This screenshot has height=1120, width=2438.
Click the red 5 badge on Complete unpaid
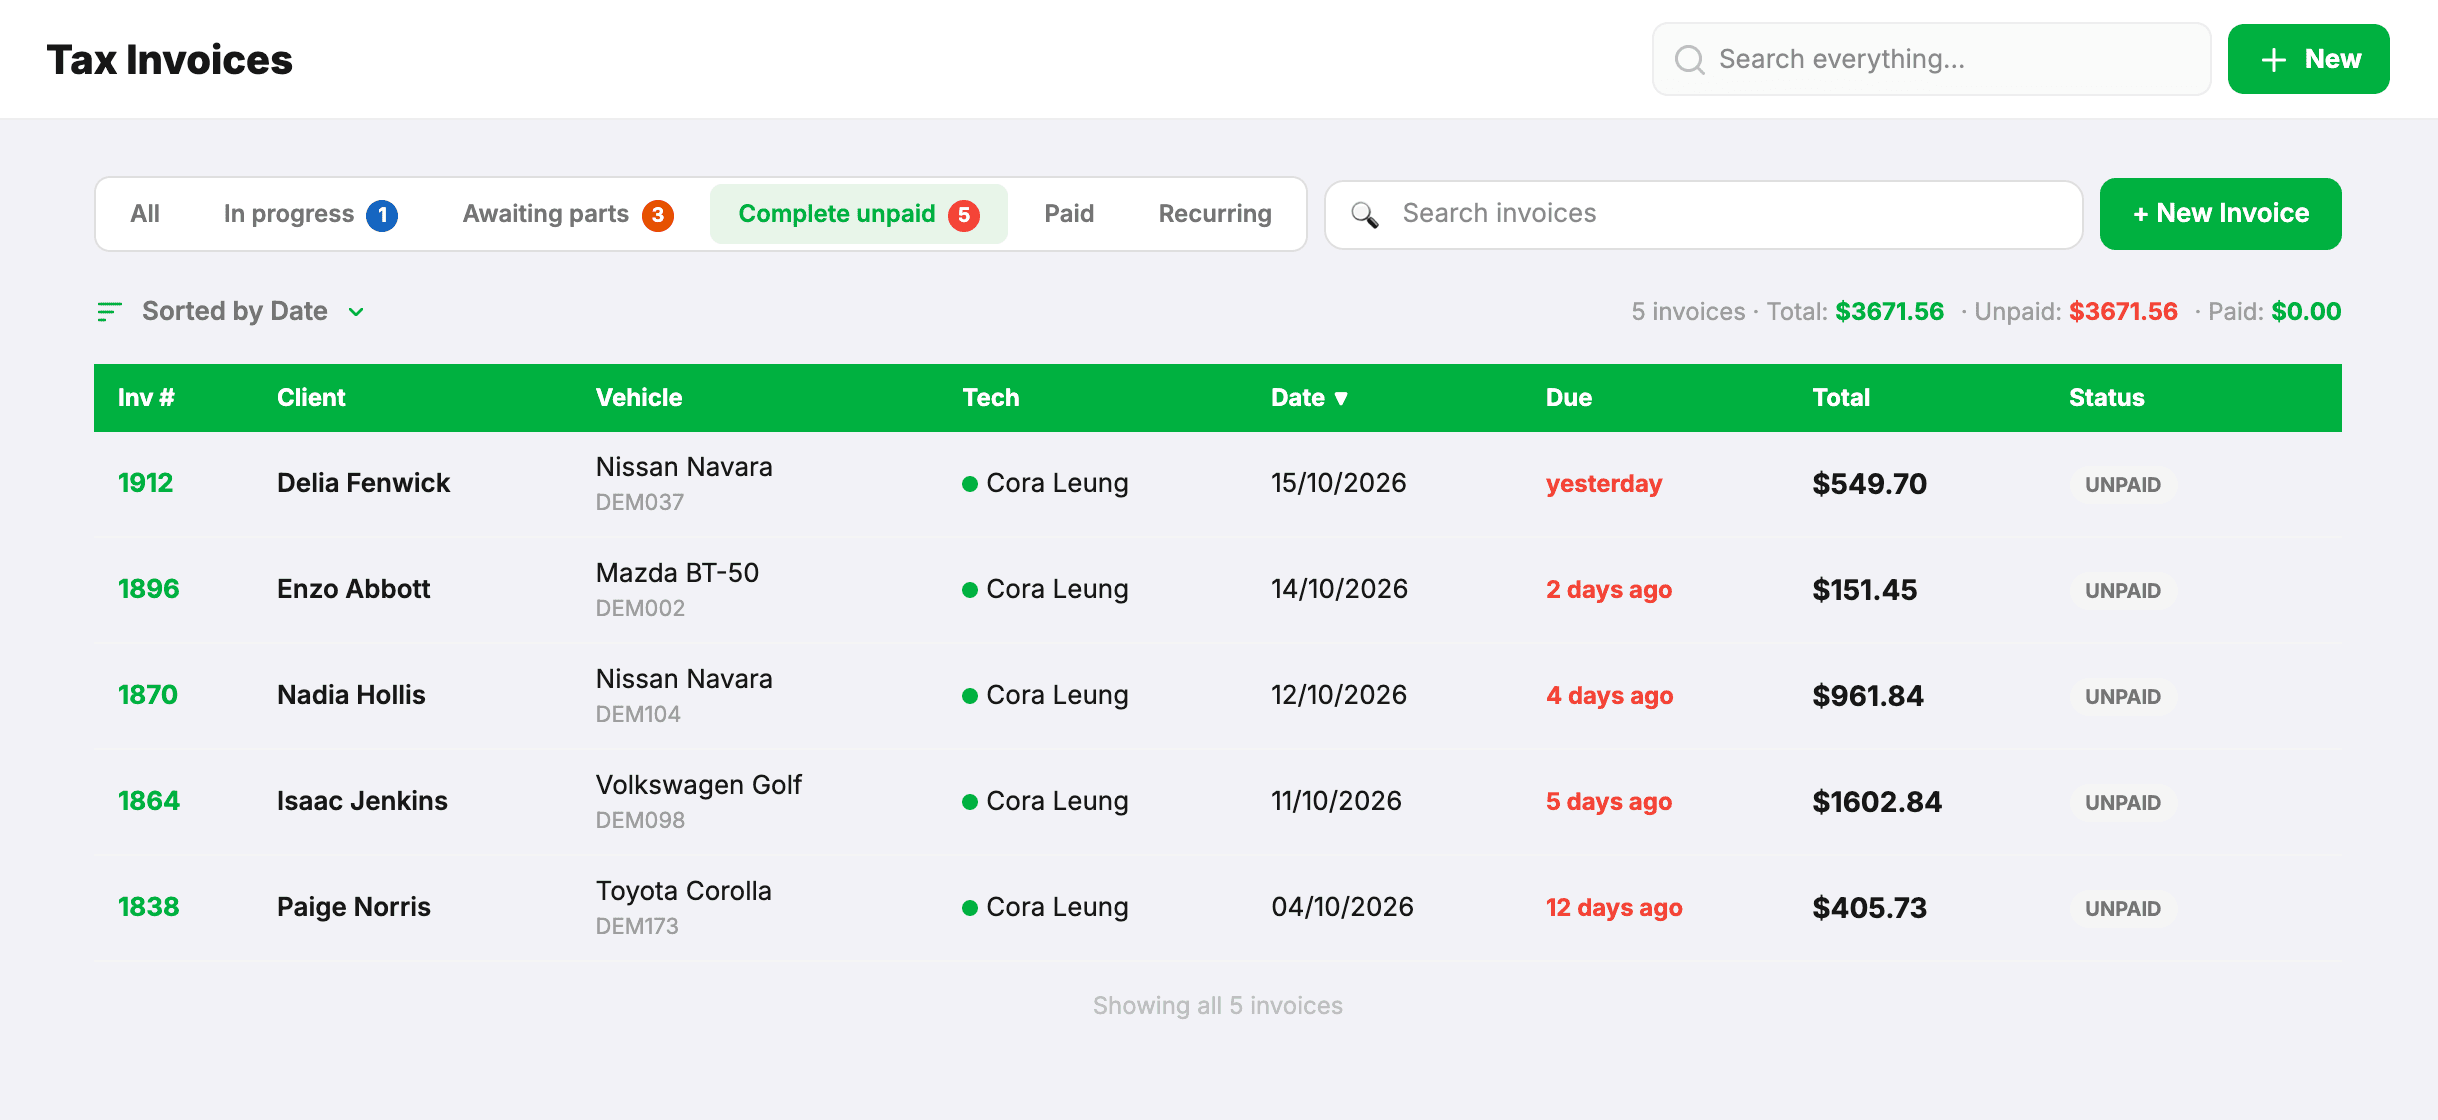(x=964, y=215)
